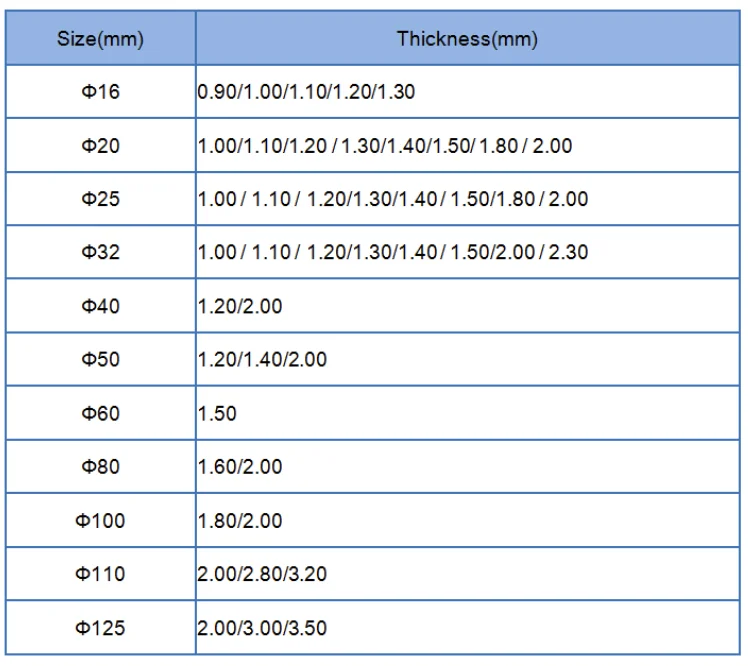Select the Φ16 size cell
This screenshot has width=748, height=666.
[100, 92]
